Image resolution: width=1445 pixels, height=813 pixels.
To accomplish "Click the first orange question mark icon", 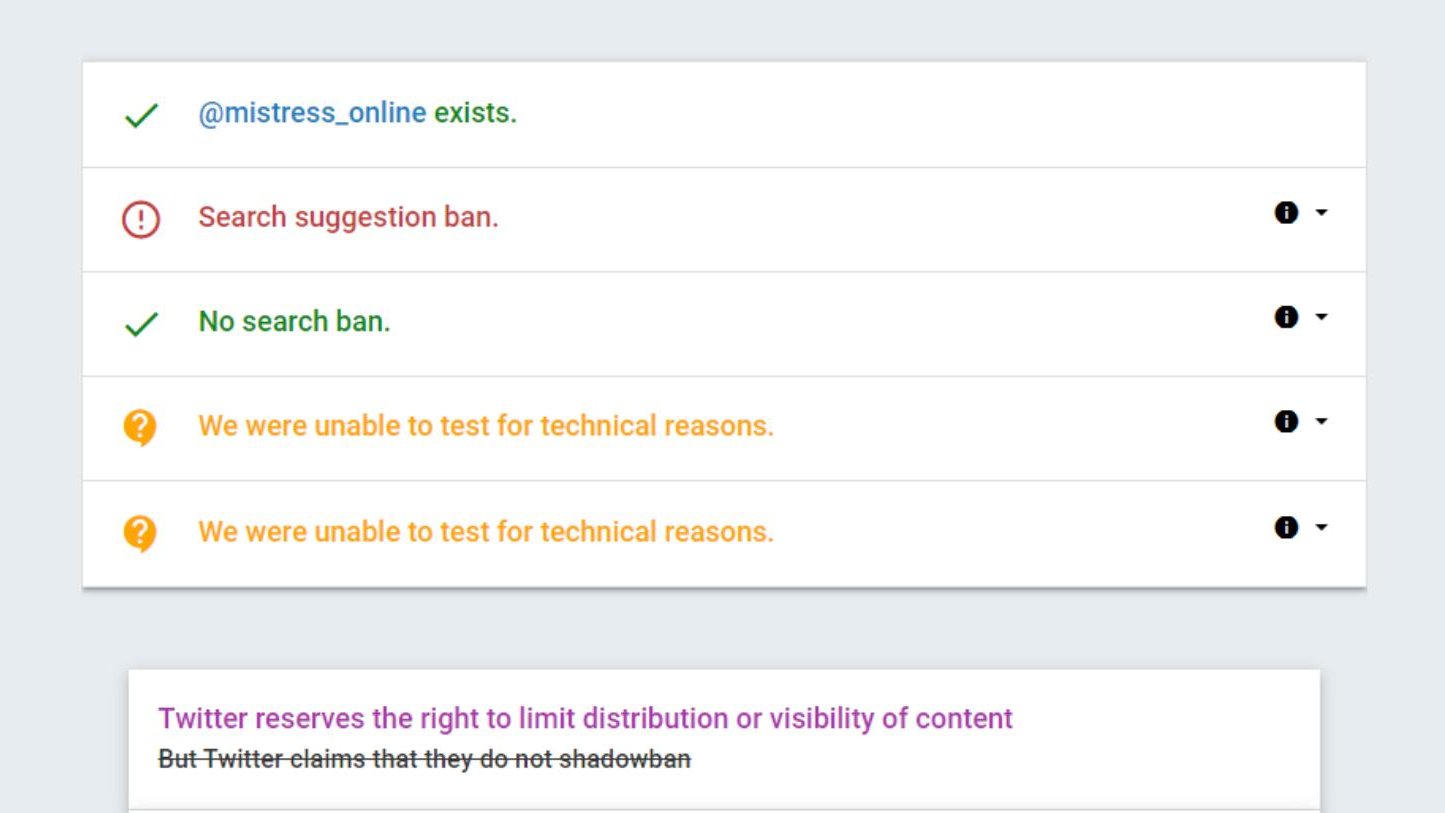I will click(141, 428).
